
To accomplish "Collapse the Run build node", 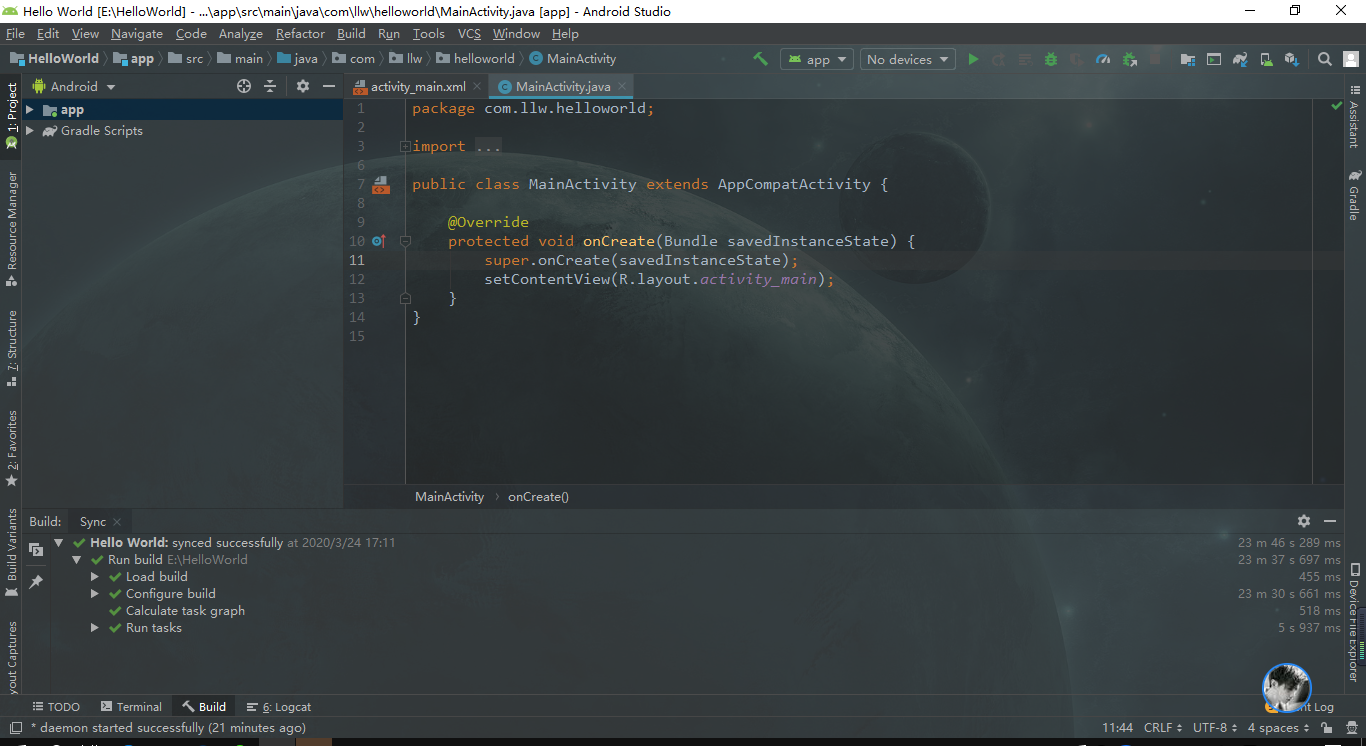I will tap(77, 560).
